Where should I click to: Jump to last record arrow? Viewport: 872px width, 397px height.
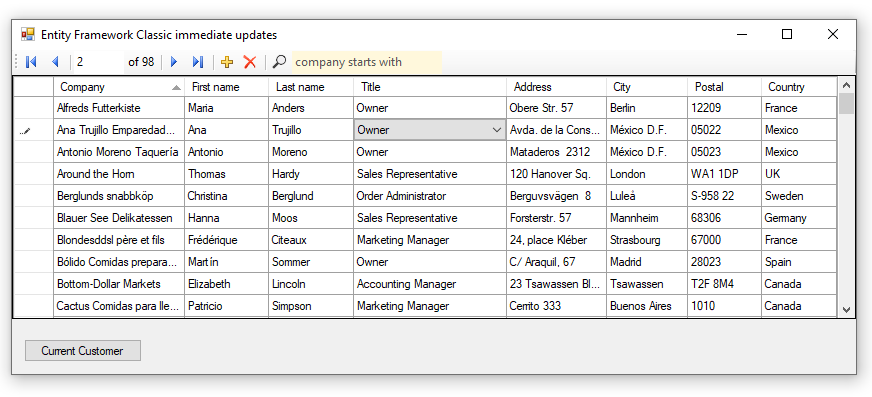198,62
